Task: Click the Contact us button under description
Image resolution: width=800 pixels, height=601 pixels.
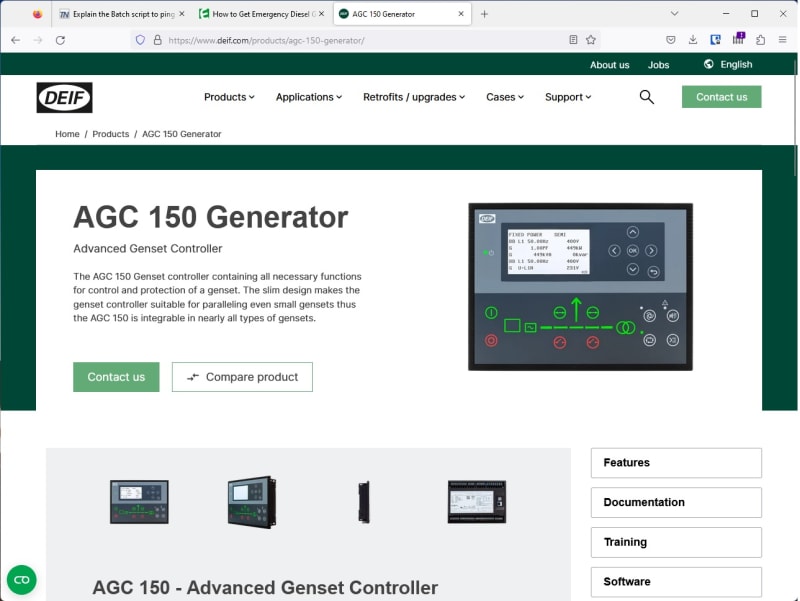Action: [x=116, y=377]
